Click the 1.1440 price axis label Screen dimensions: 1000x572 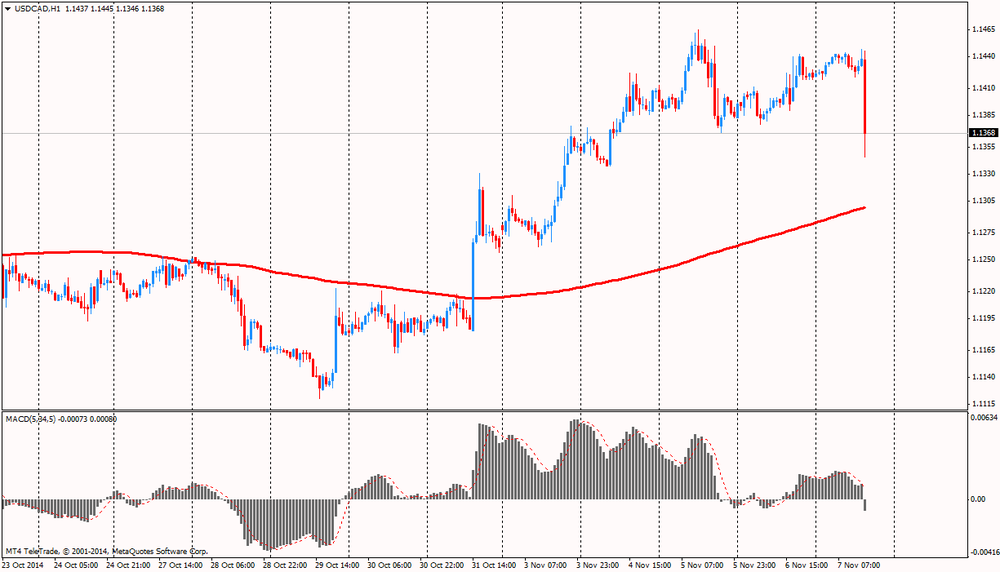click(983, 57)
